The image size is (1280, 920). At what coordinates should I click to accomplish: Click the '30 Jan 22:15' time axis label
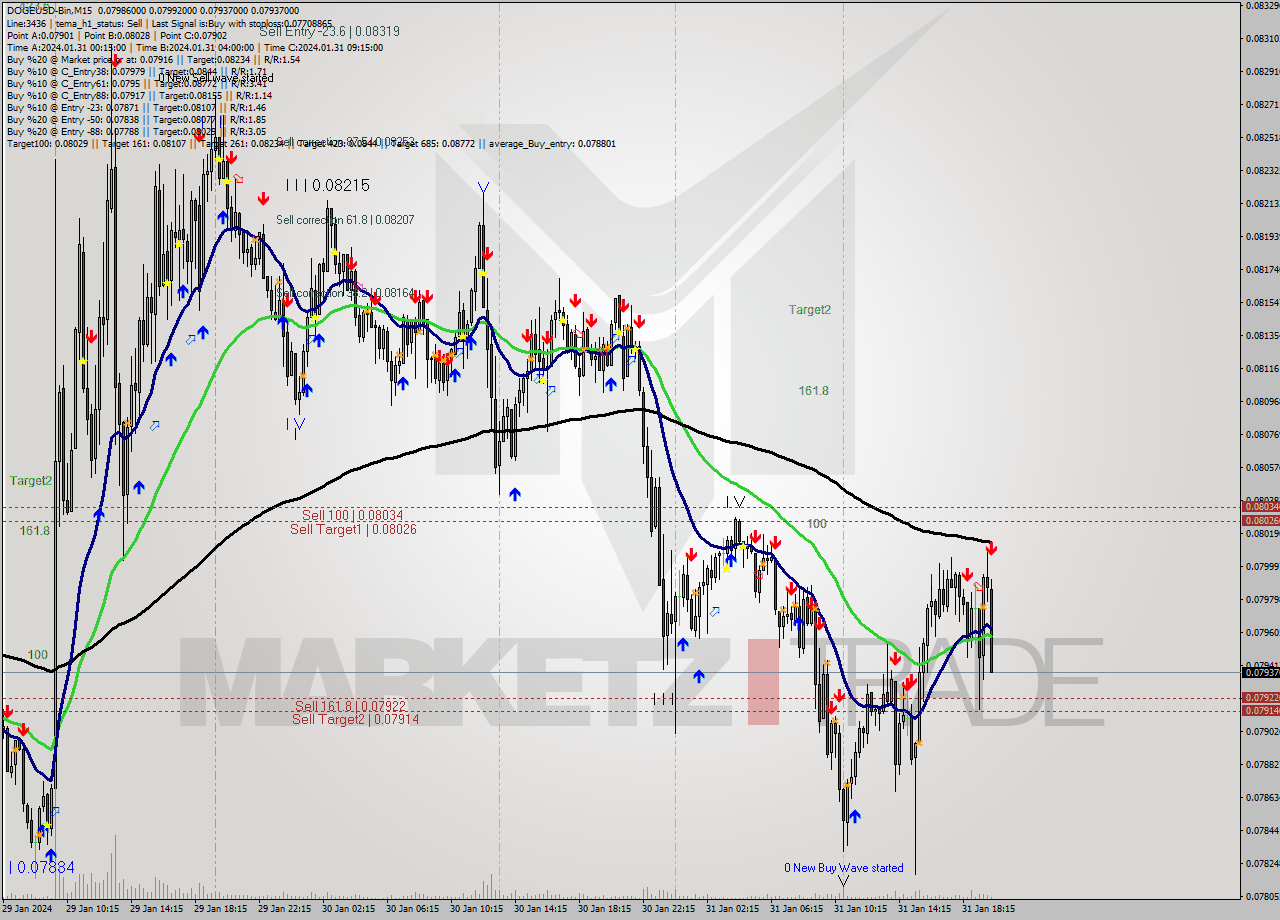tap(668, 910)
